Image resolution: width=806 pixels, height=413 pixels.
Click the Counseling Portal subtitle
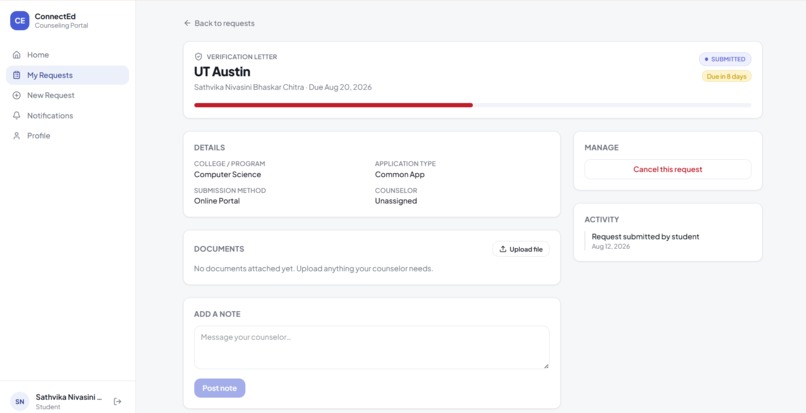[x=61, y=26]
